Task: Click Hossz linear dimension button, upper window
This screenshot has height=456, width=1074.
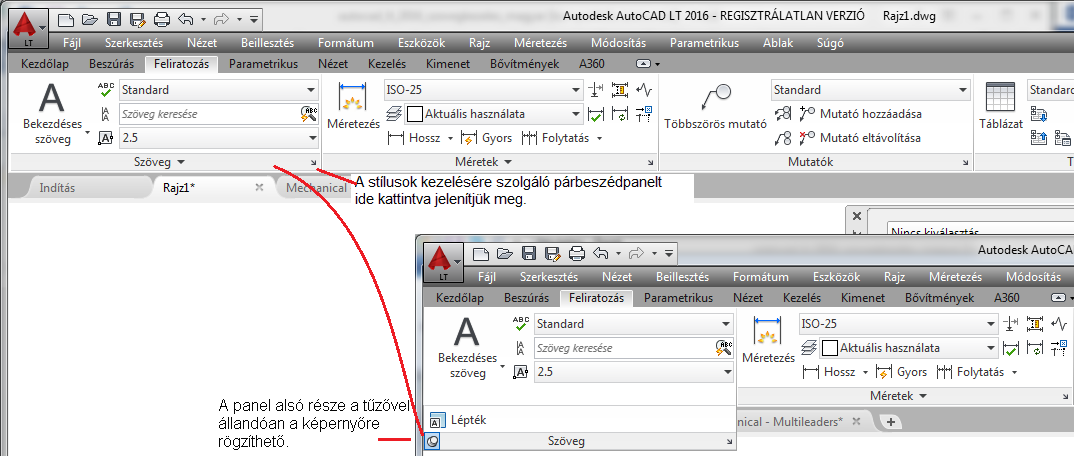Action: click(414, 138)
